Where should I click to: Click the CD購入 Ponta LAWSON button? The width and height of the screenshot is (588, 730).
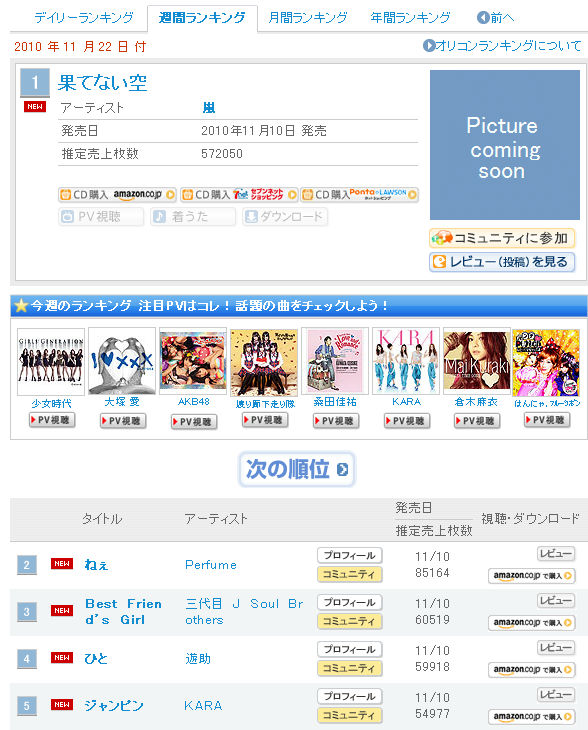point(359,195)
